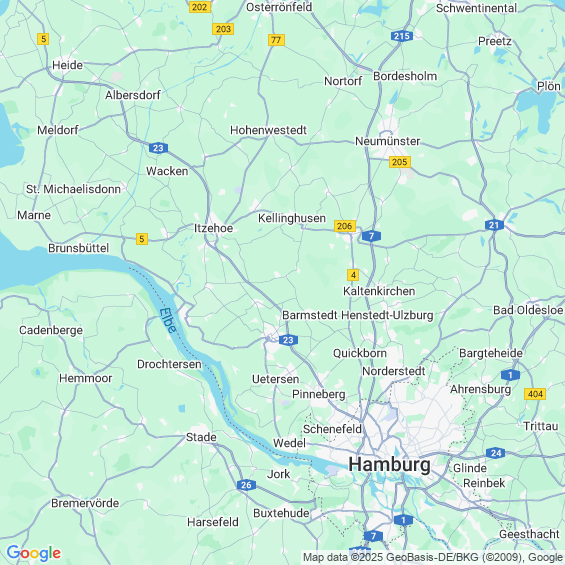
Task: Open the Google logo link
Action: tap(34, 553)
